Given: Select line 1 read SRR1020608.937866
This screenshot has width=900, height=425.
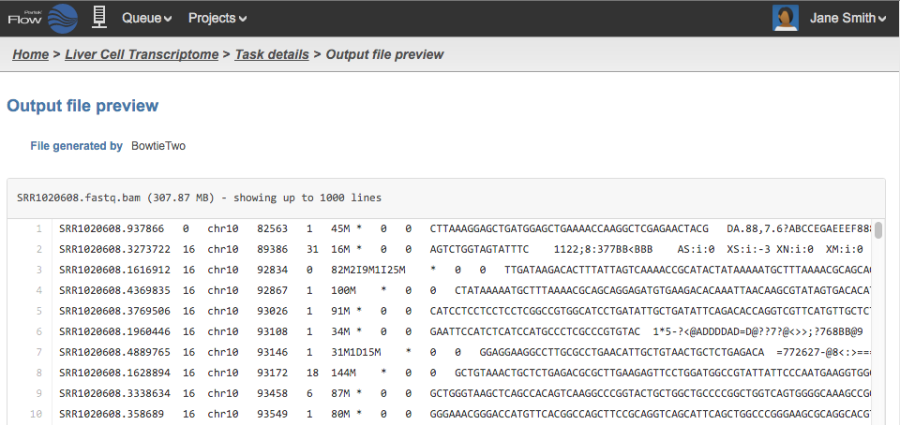Looking at the screenshot, I should click(x=112, y=229).
